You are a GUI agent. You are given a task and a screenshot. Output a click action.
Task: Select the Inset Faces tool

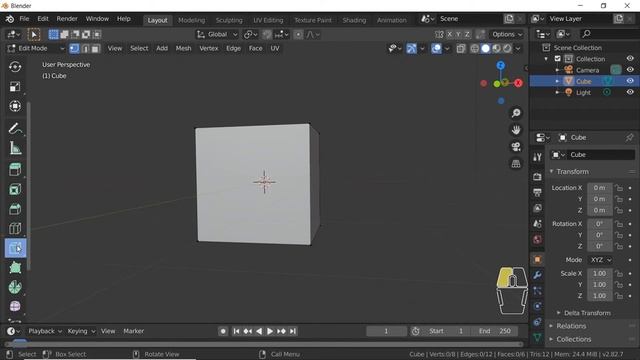point(15,189)
